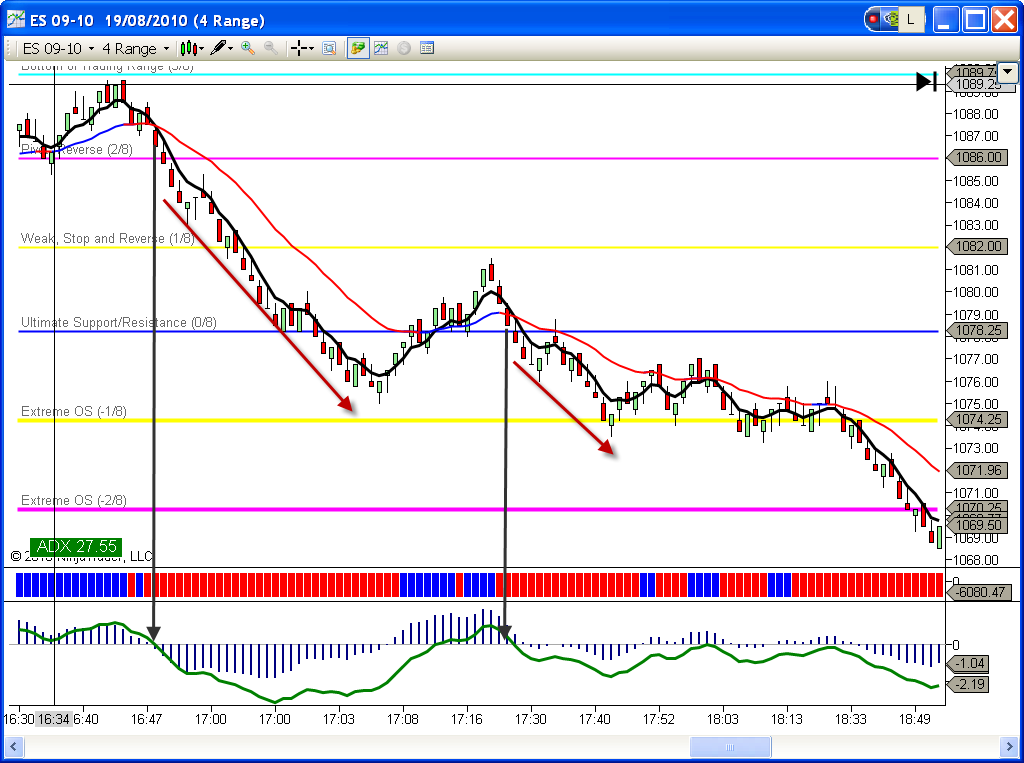Open the data box table icon
This screenshot has width=1024, height=763.
click(x=427, y=48)
